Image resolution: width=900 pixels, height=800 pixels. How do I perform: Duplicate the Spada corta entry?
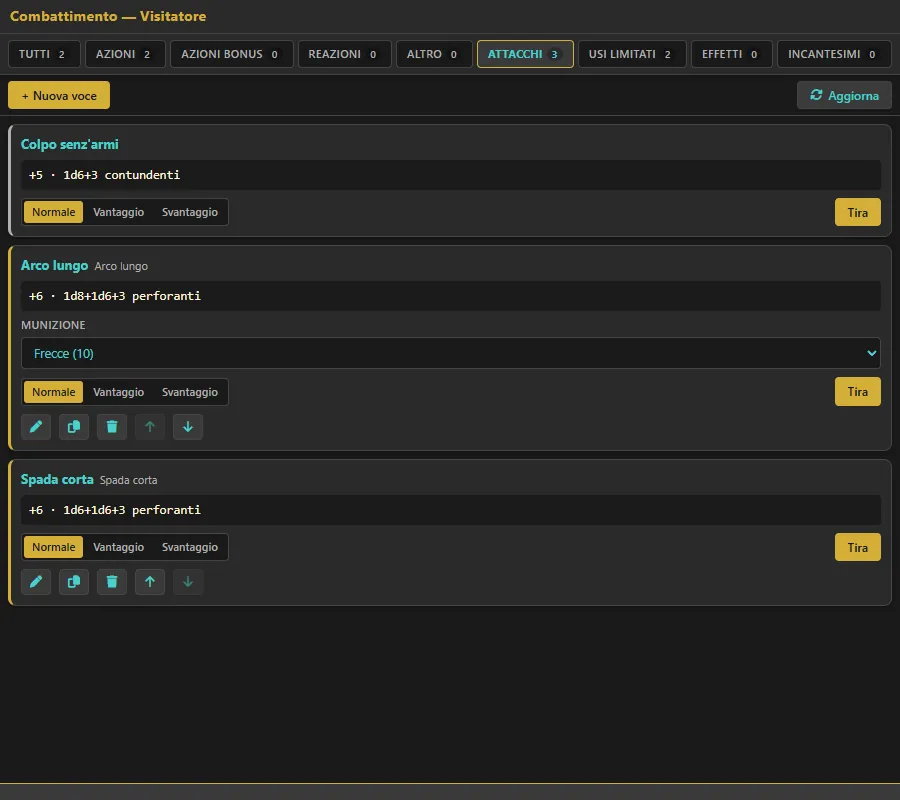click(73, 582)
